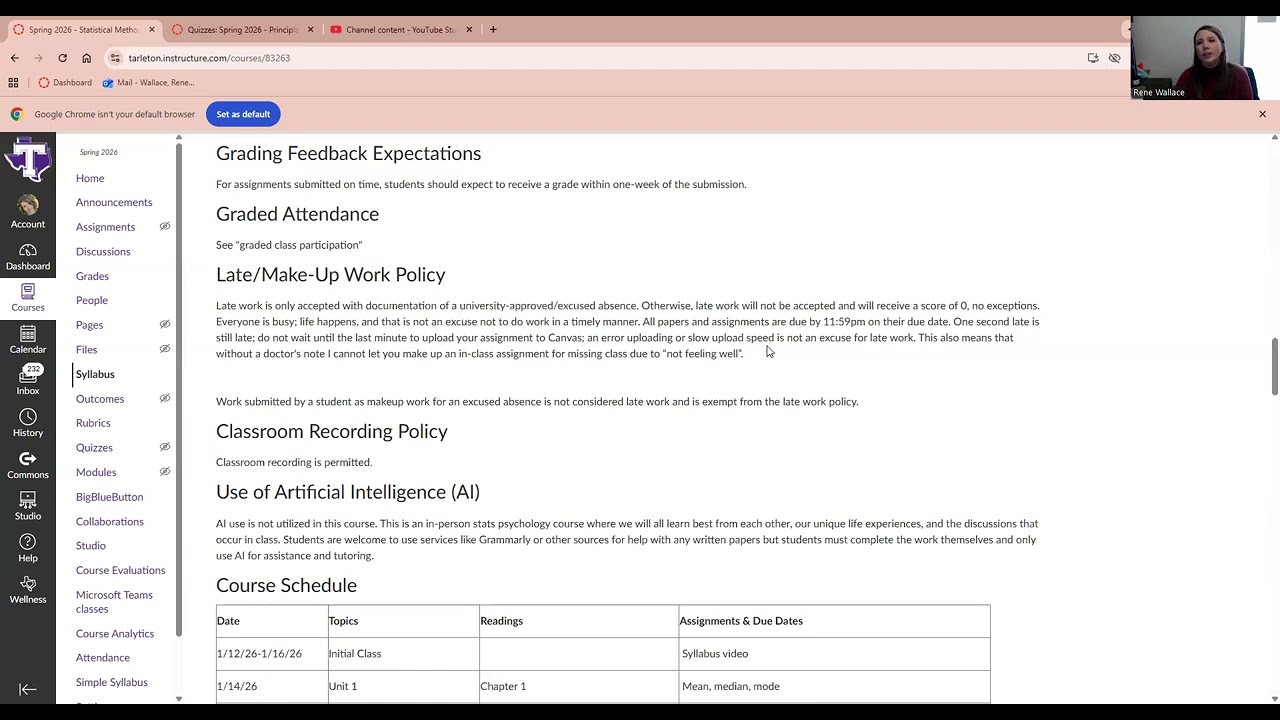Go back with browser back arrow

14,58
